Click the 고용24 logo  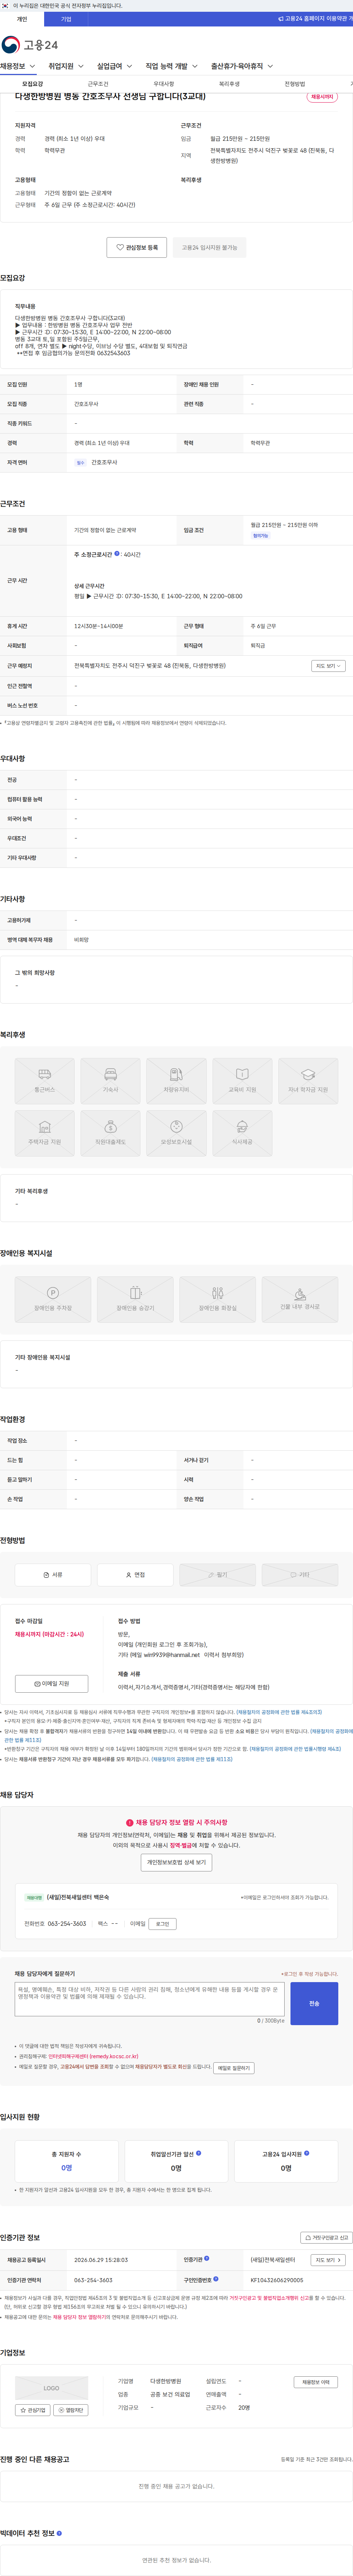pyautogui.click(x=30, y=45)
